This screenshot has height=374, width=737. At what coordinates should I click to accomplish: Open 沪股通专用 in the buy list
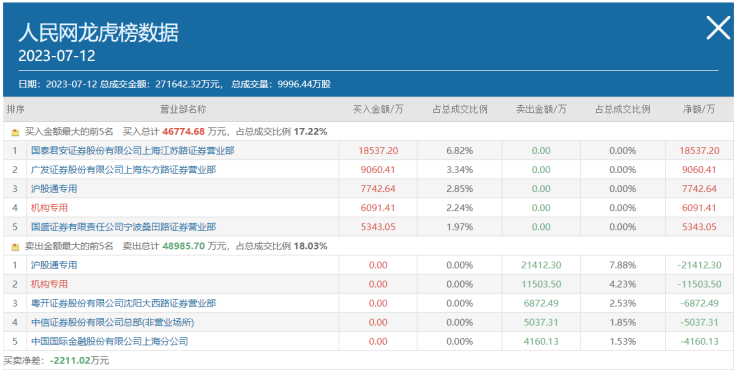(x=54, y=189)
